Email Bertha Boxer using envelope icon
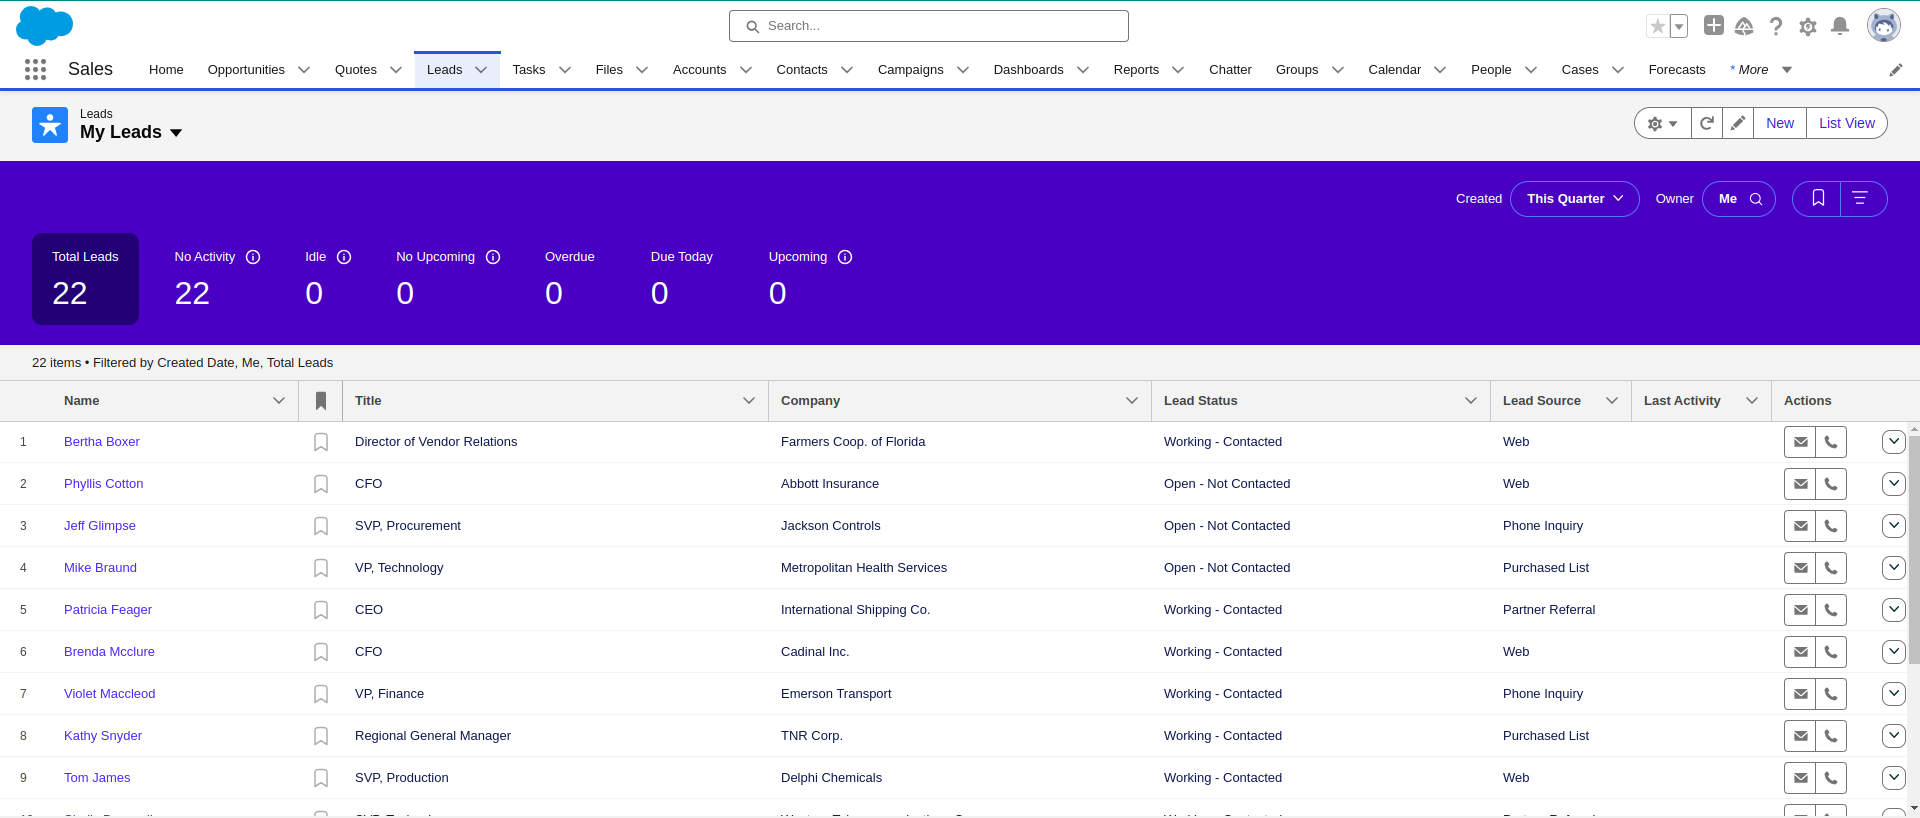The height and width of the screenshot is (818, 1920). tap(1800, 442)
